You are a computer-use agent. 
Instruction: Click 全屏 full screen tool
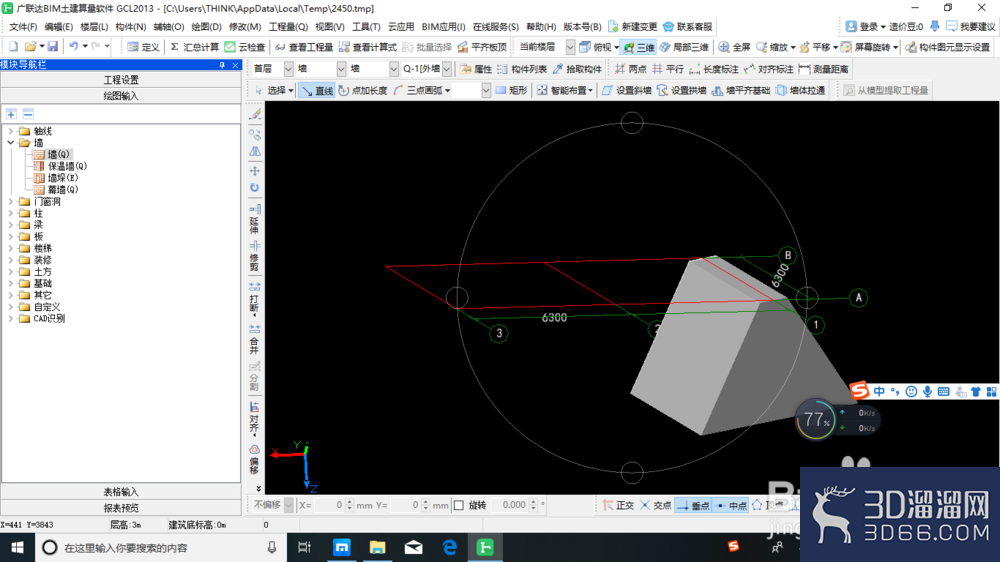(734, 47)
